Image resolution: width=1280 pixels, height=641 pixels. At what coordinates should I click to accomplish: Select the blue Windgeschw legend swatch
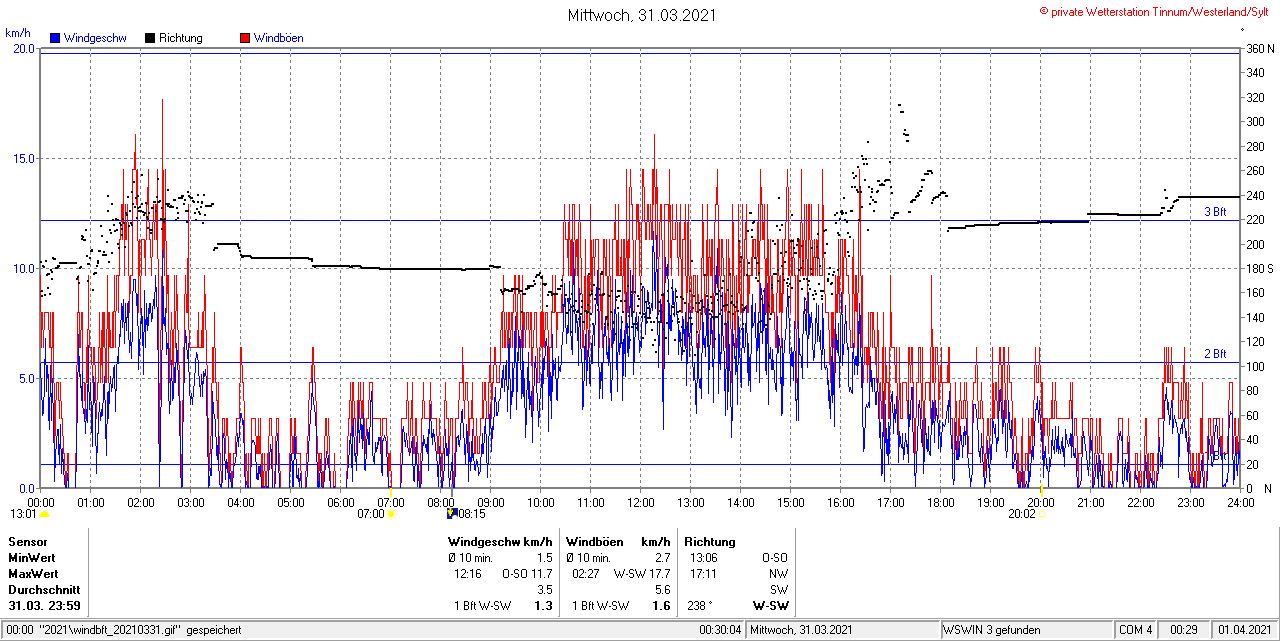[55, 38]
